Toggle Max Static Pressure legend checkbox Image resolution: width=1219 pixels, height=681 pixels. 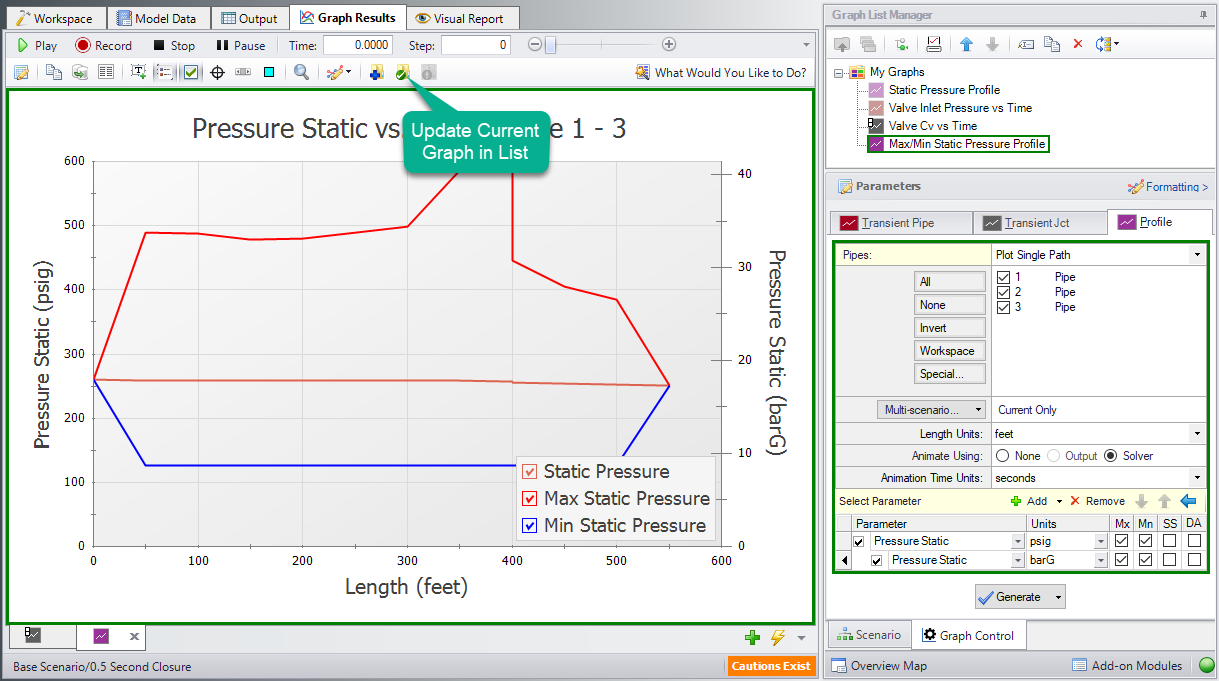click(530, 499)
